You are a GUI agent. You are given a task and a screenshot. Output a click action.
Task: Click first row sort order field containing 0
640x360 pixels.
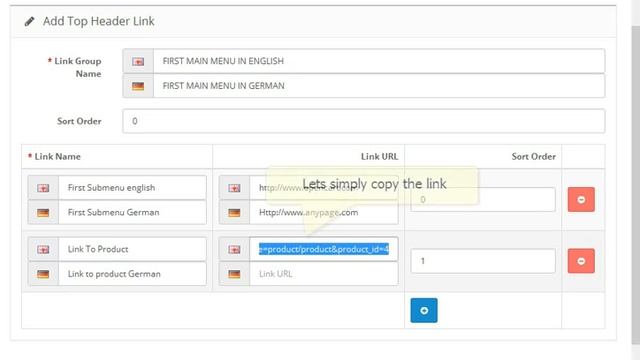coord(483,200)
